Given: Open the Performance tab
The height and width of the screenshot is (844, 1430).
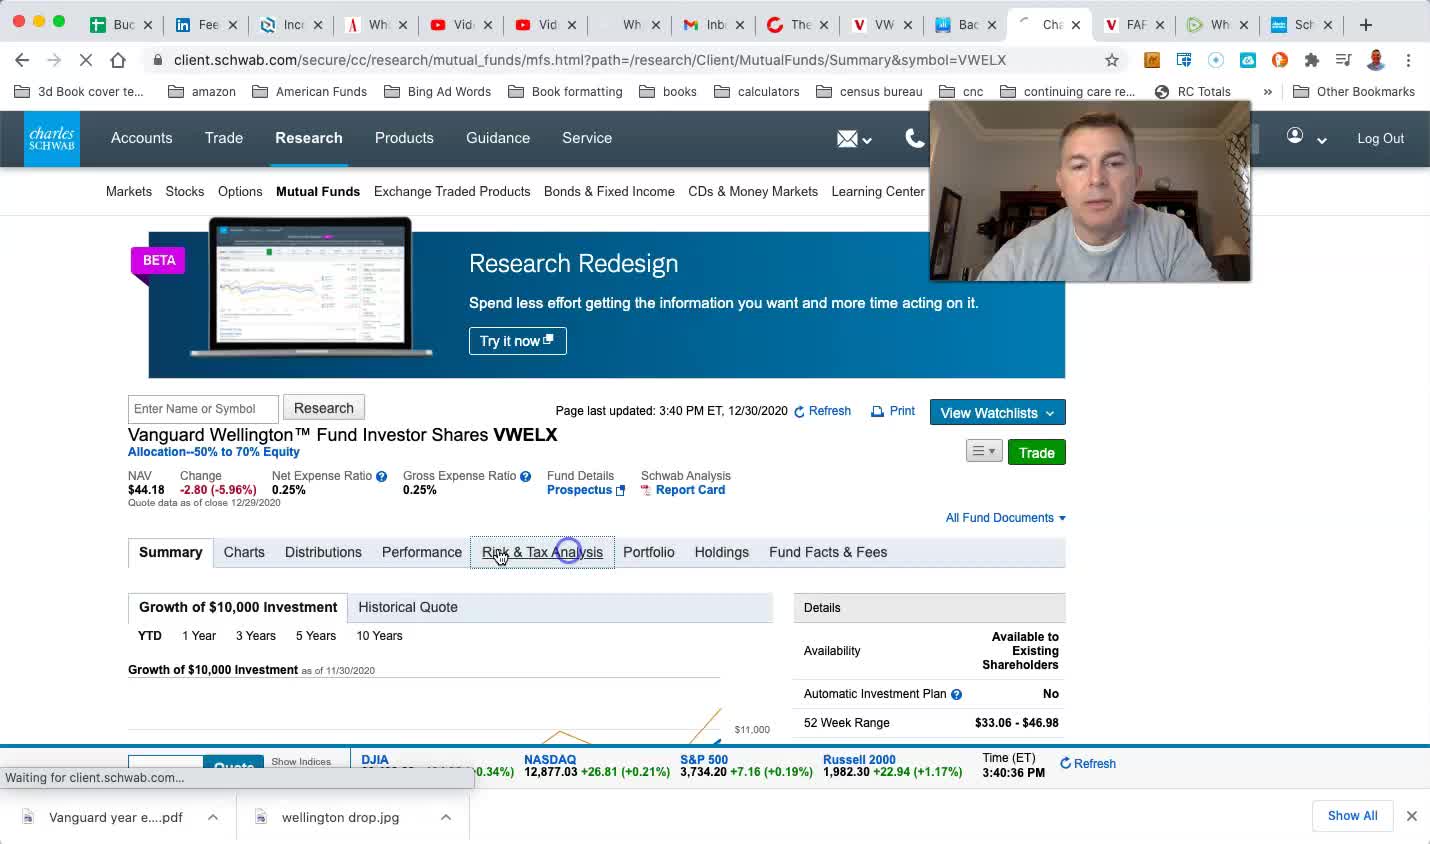Looking at the screenshot, I should point(422,552).
